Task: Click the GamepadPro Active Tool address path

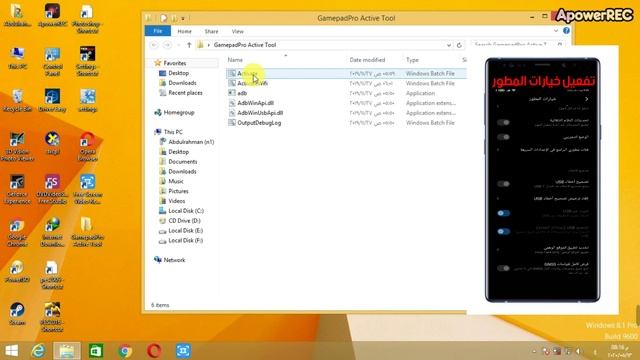Action: [245, 45]
